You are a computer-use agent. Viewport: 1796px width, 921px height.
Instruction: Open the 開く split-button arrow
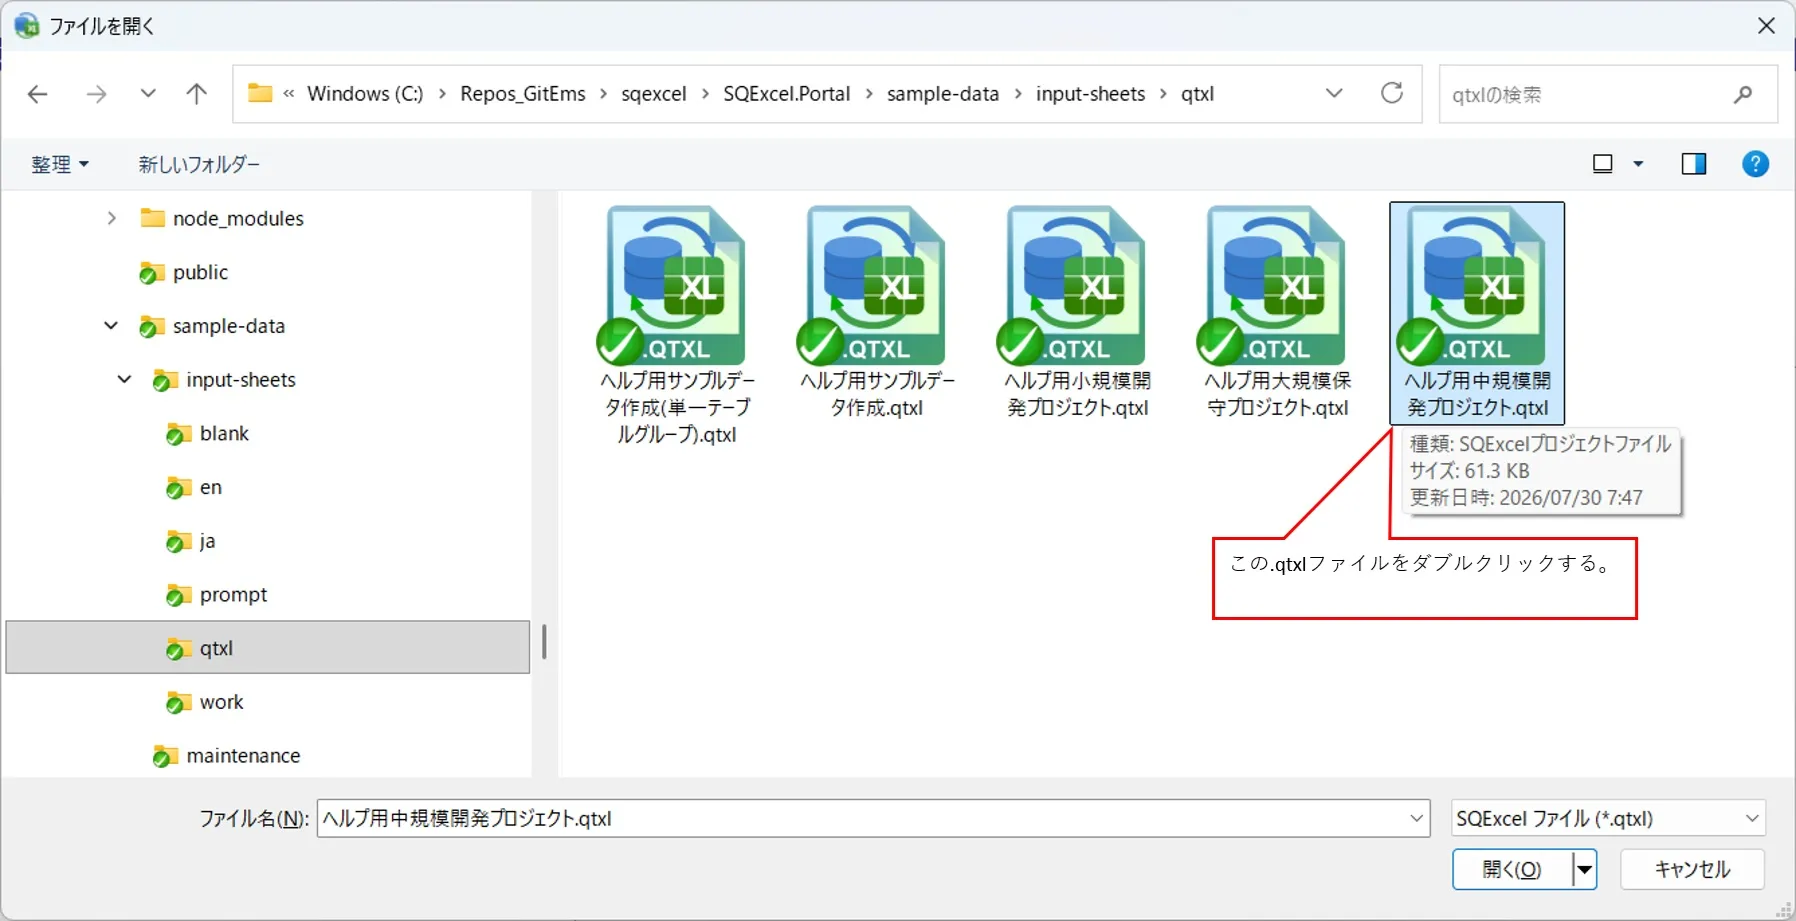click(1584, 869)
